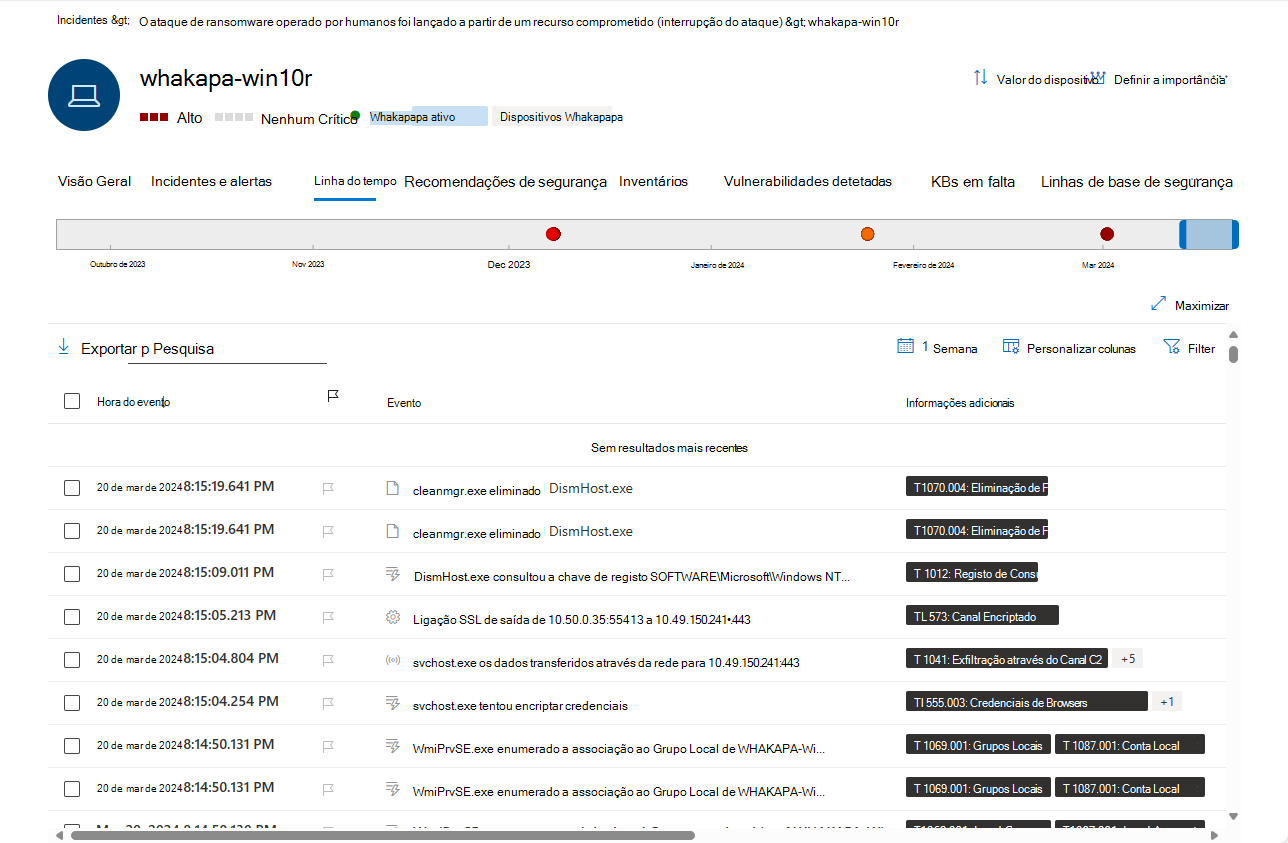The width and height of the screenshot is (1288, 843).
Task: Open T1070.004 tag in first cleanmgr row
Action: point(976,488)
